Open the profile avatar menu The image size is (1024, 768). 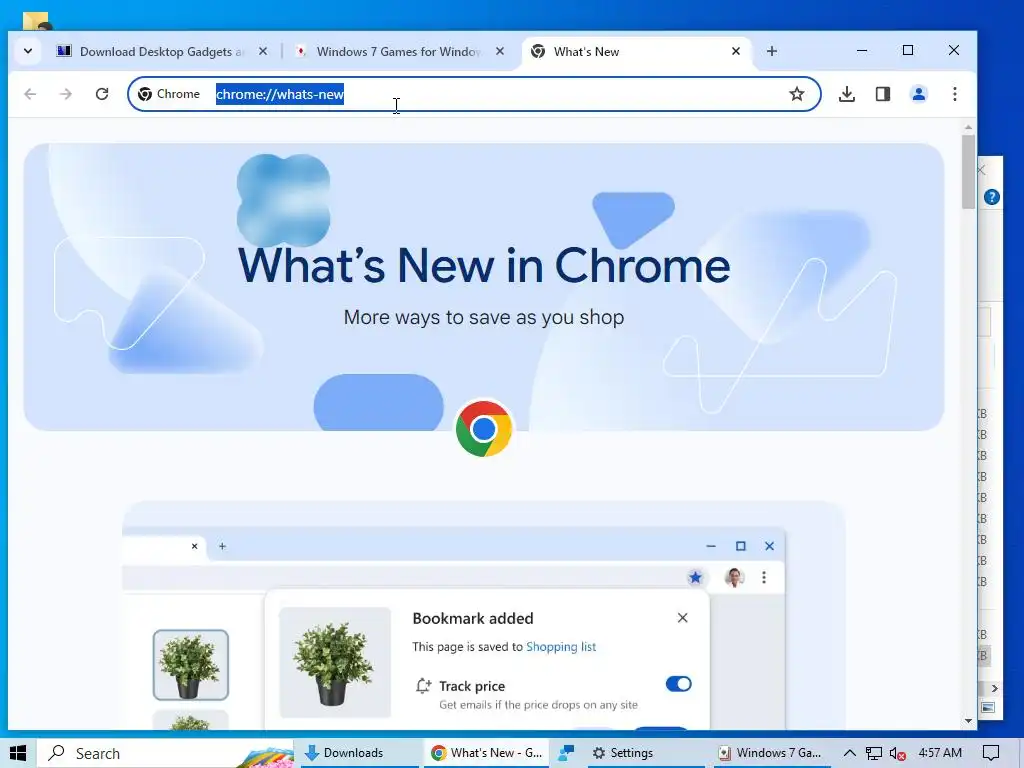[x=919, y=94]
